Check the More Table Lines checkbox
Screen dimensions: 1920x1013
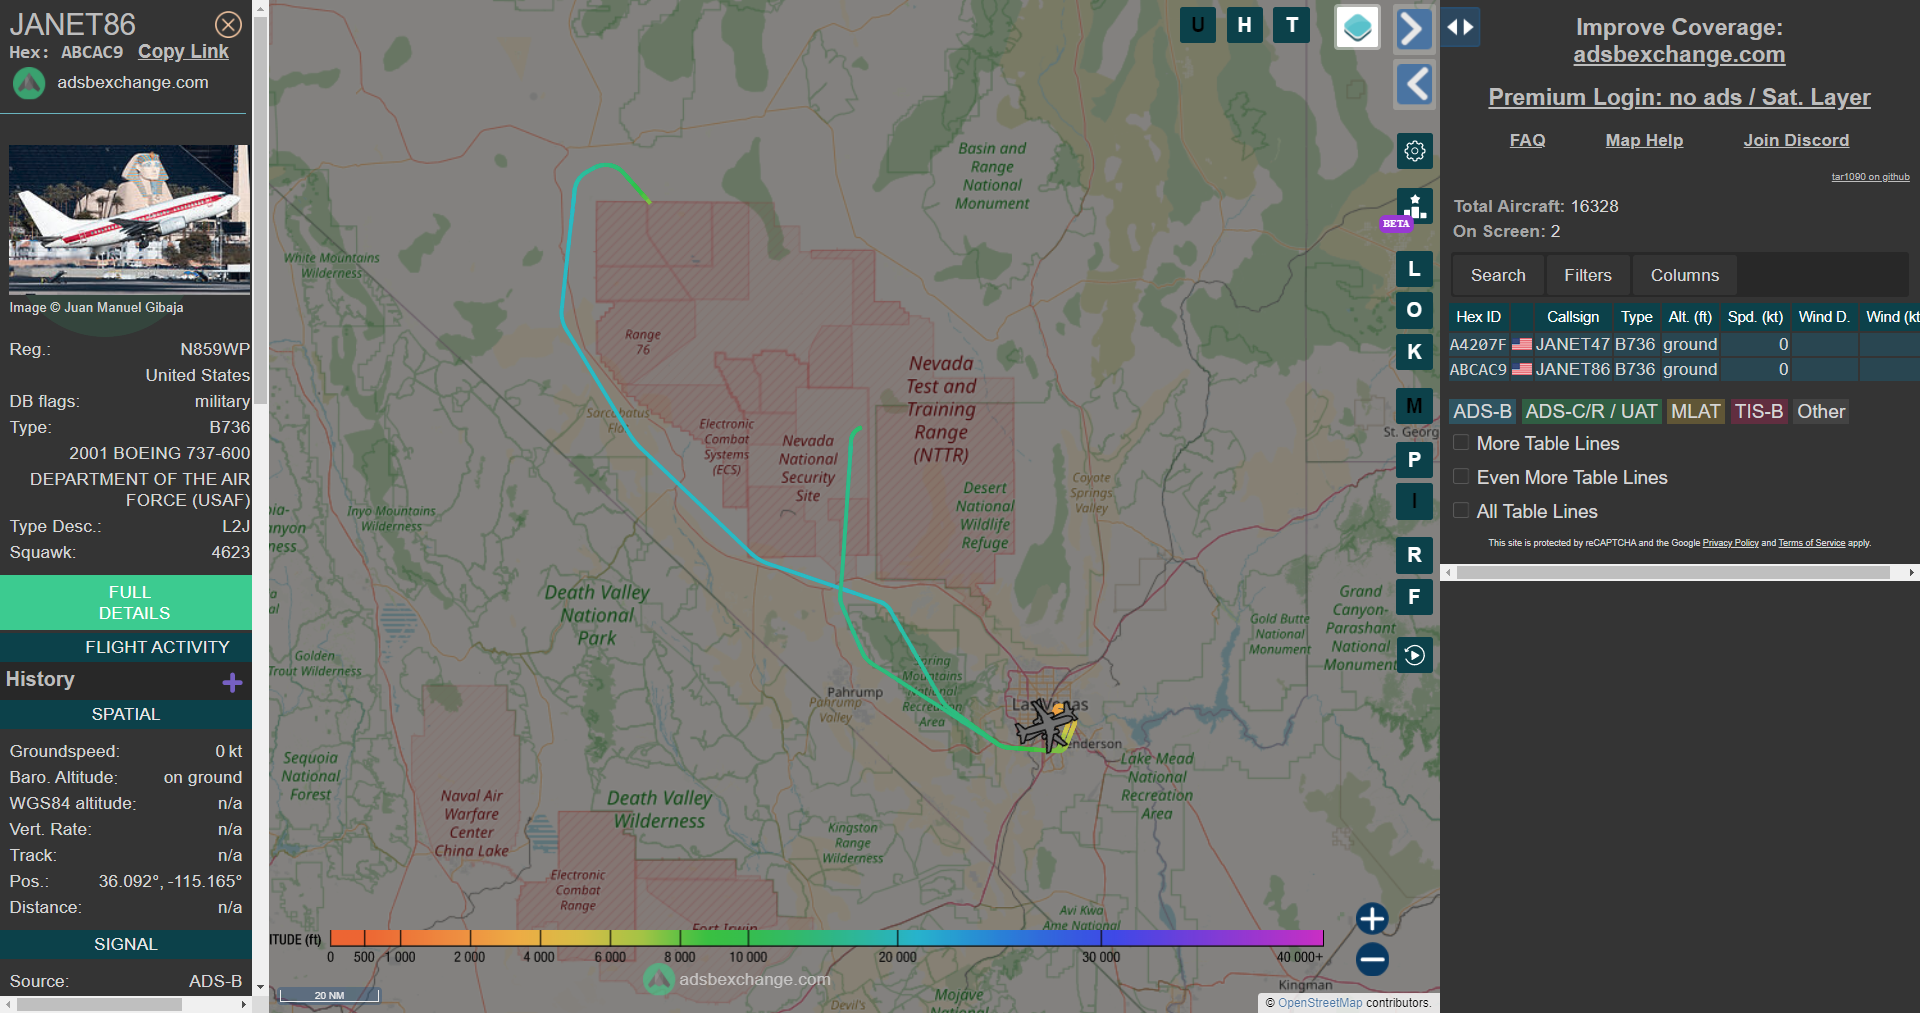(x=1461, y=442)
